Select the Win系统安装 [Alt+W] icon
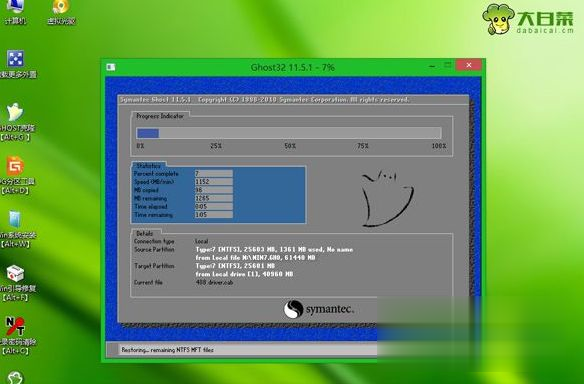Screen dimensions: 584x384 pos(16,229)
